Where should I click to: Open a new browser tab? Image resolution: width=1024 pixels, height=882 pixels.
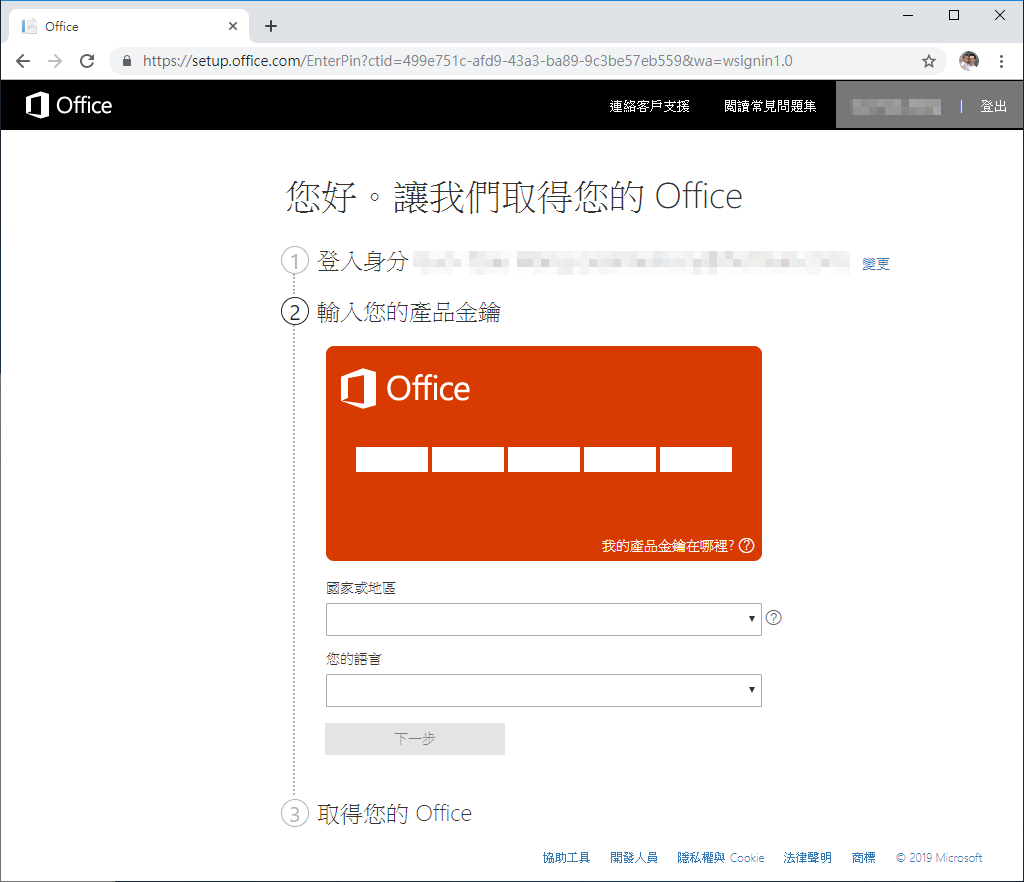pyautogui.click(x=270, y=25)
